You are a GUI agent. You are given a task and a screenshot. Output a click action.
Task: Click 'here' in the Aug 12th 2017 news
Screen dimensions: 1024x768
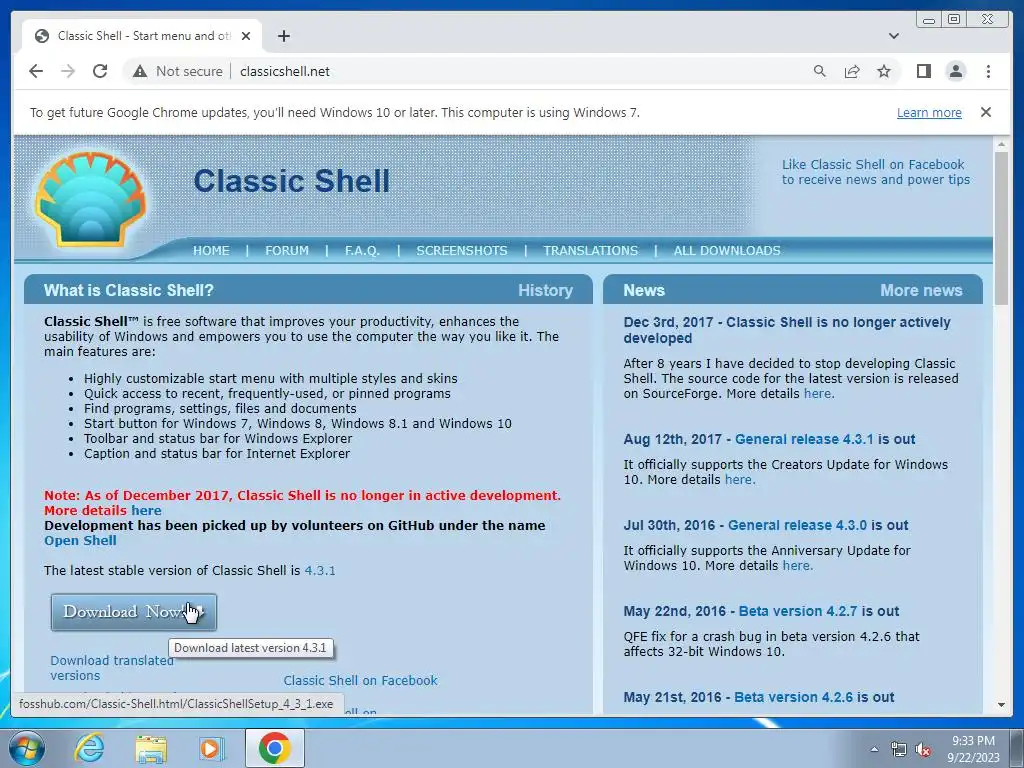tap(740, 479)
